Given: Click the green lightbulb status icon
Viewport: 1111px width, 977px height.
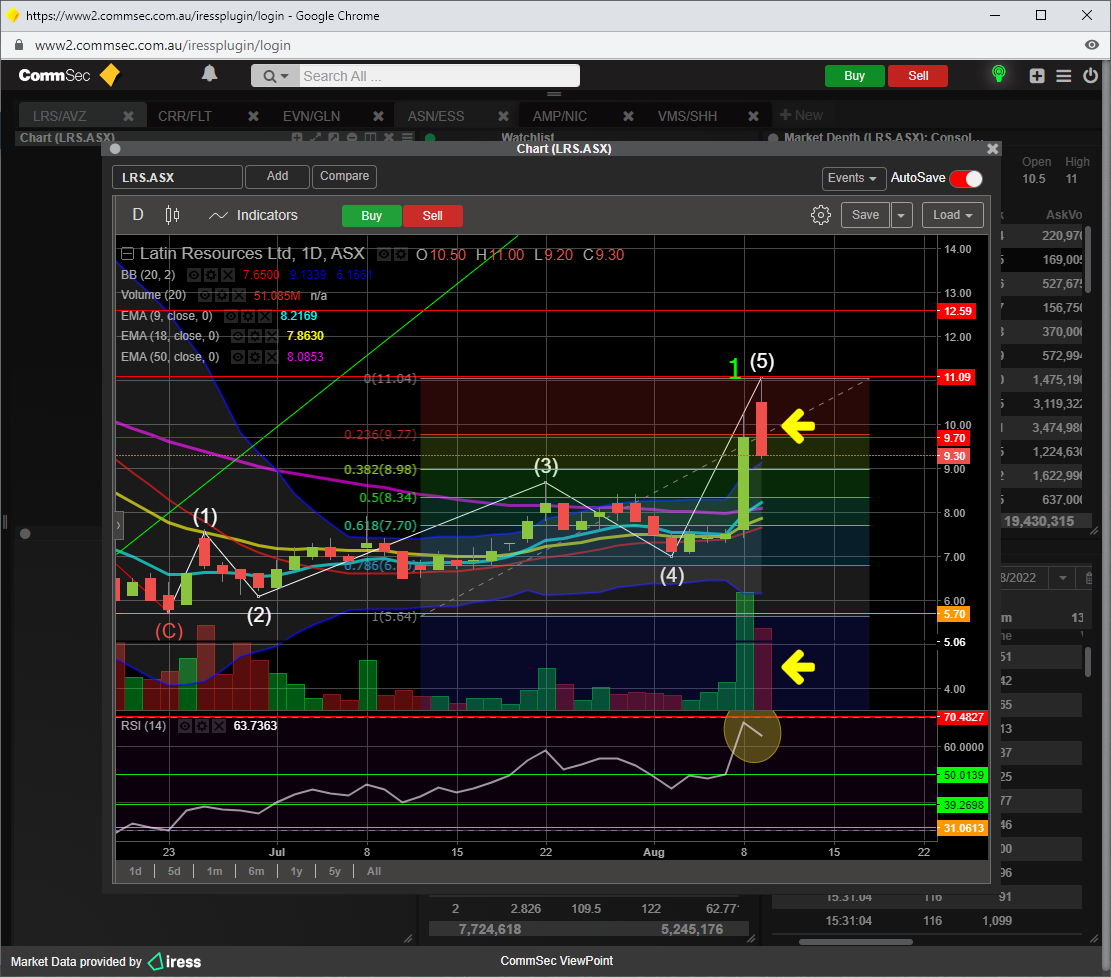Looking at the screenshot, I should point(998,75).
